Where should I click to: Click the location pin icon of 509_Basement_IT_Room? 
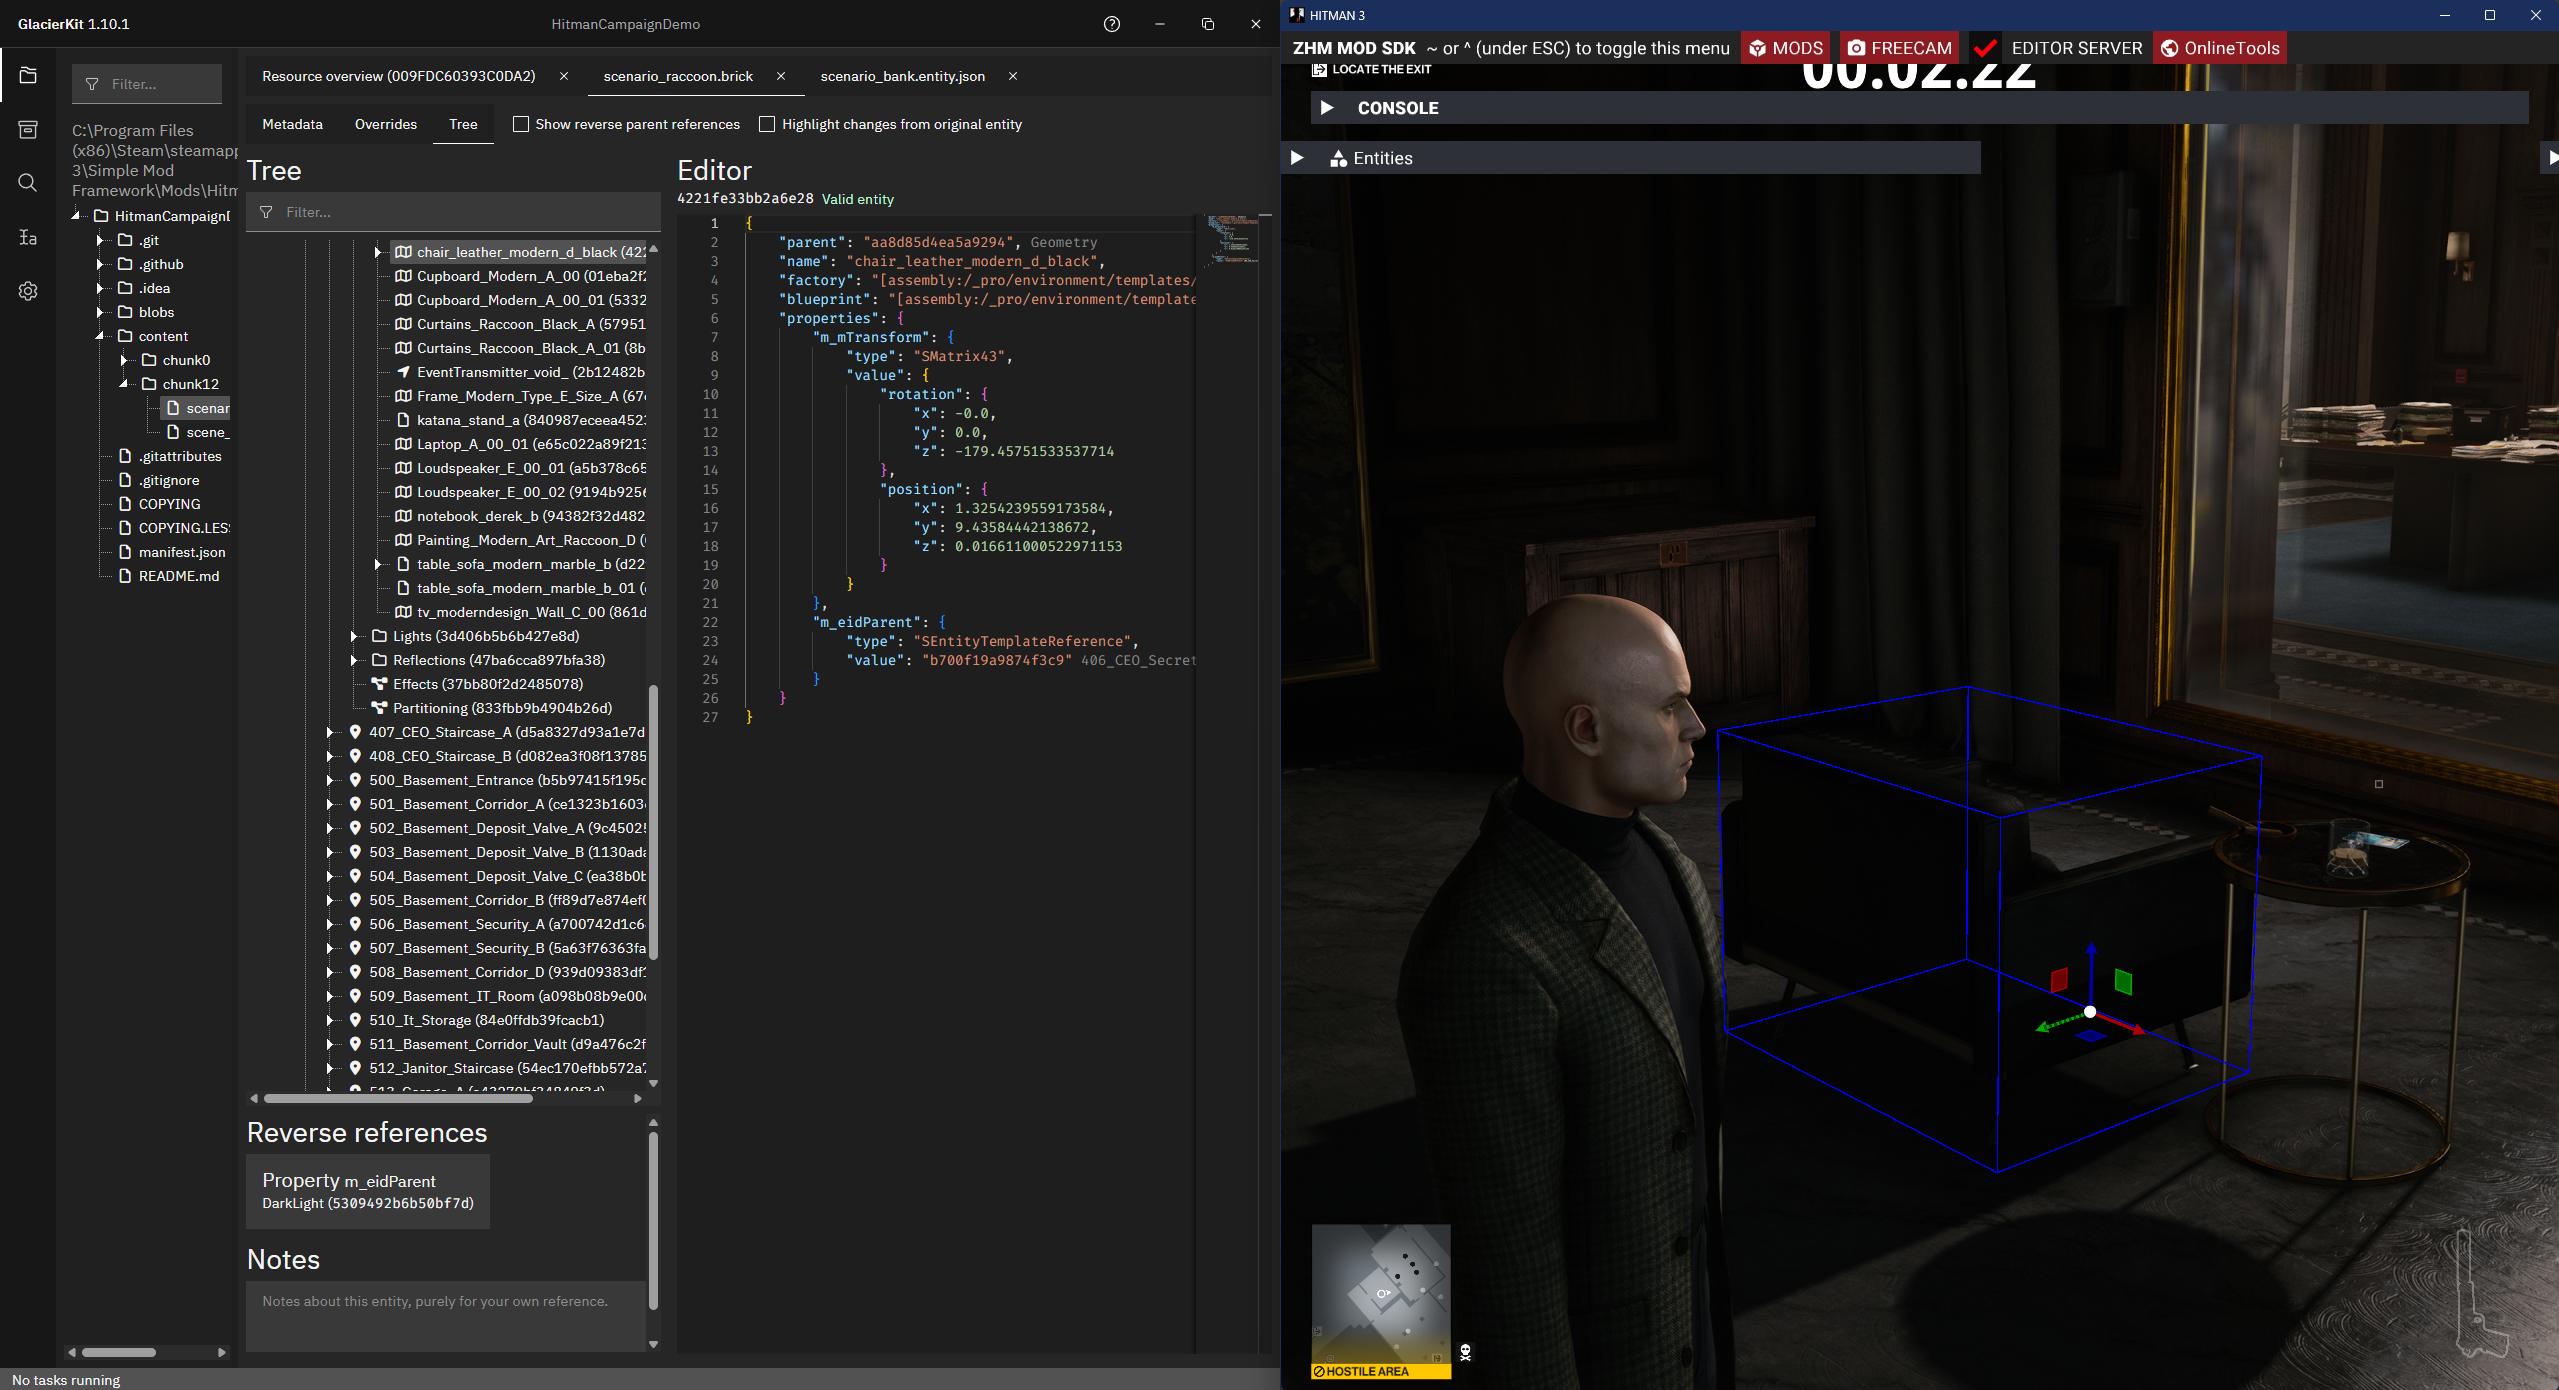point(355,996)
